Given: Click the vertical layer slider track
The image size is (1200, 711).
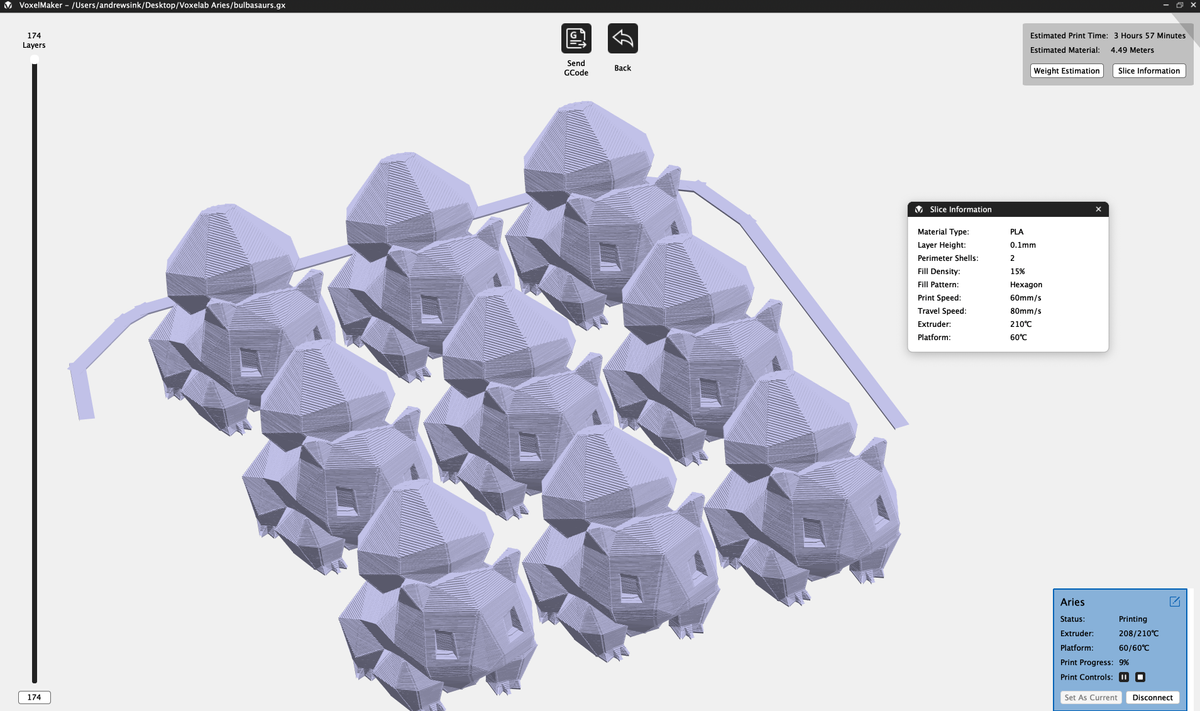Looking at the screenshot, I should click(x=35, y=373).
